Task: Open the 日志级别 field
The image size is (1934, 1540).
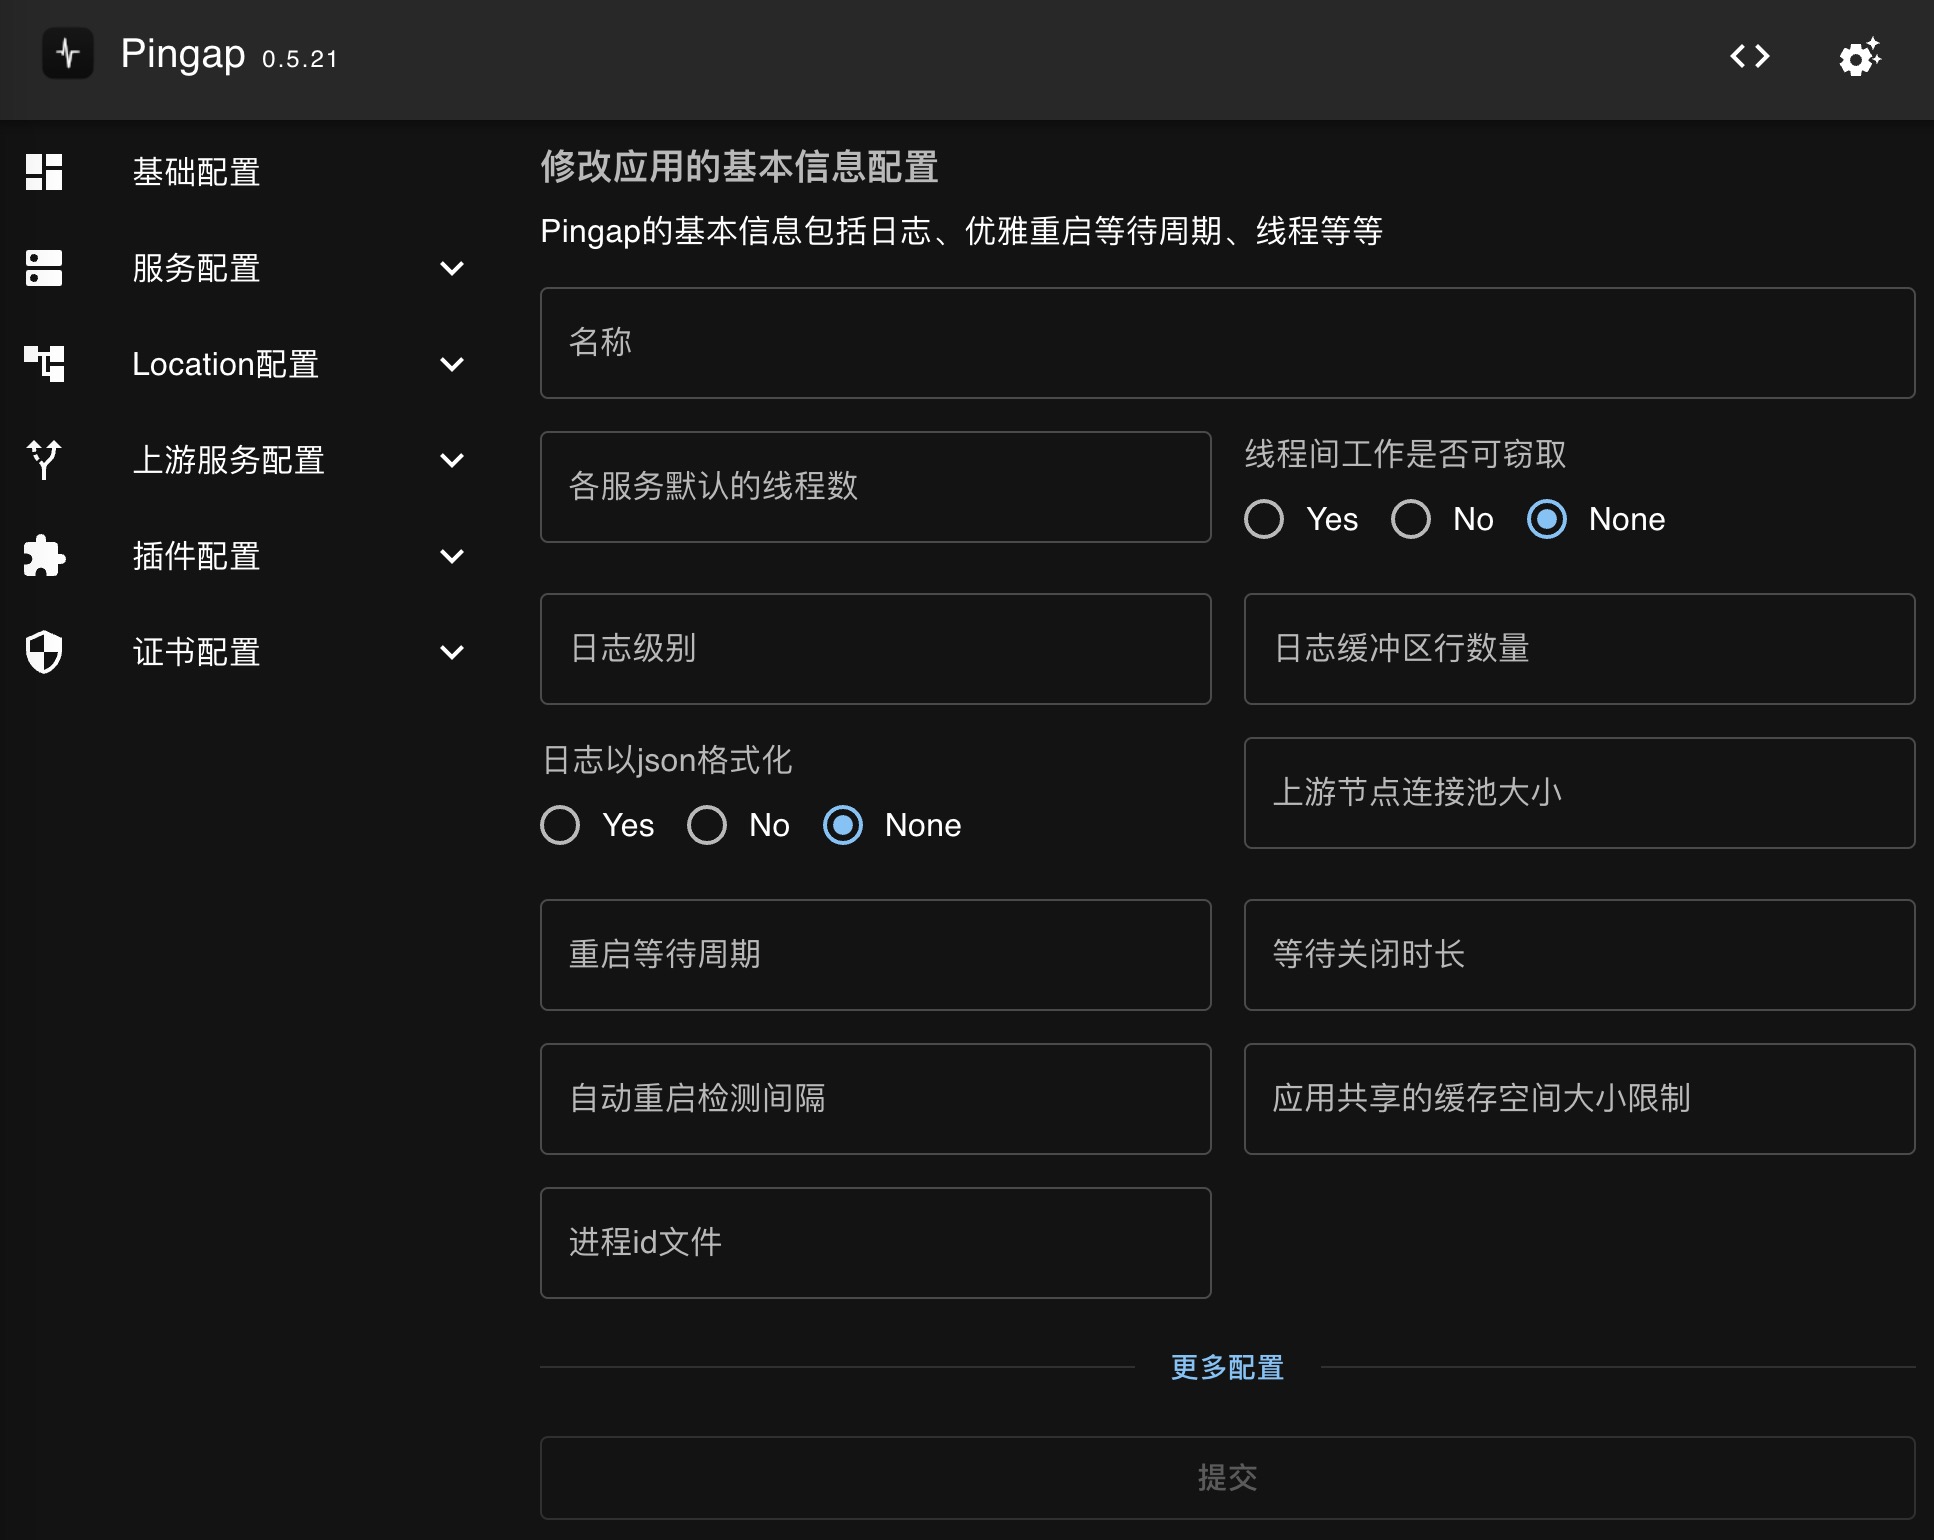Action: tap(875, 649)
